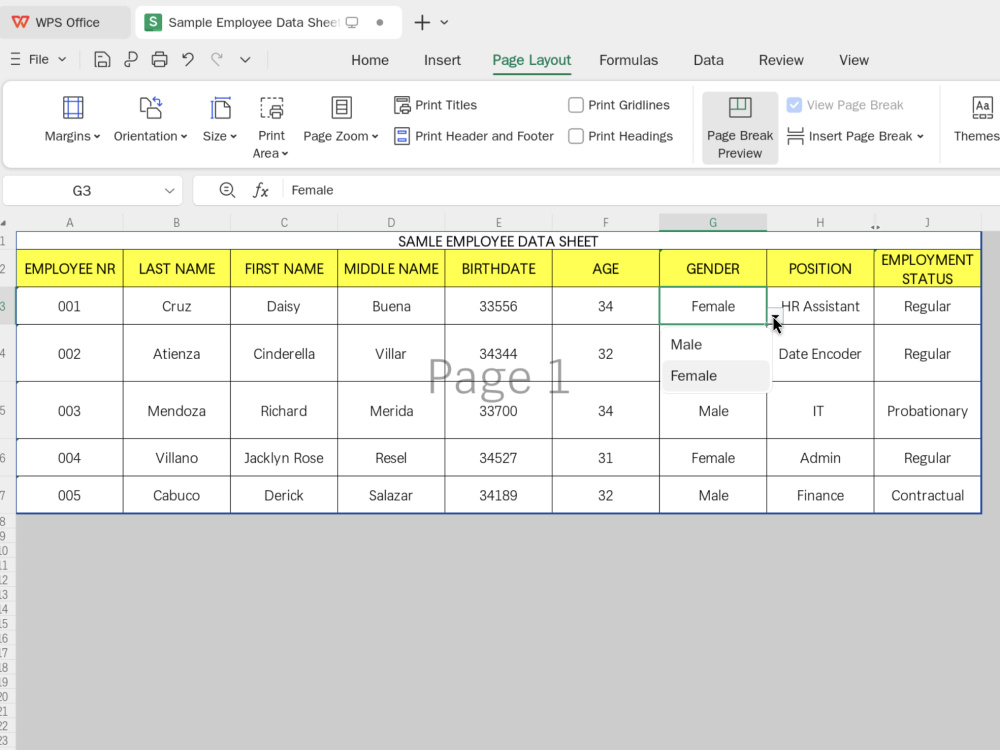
Task: Click Print Header and Footer
Action: click(x=474, y=136)
